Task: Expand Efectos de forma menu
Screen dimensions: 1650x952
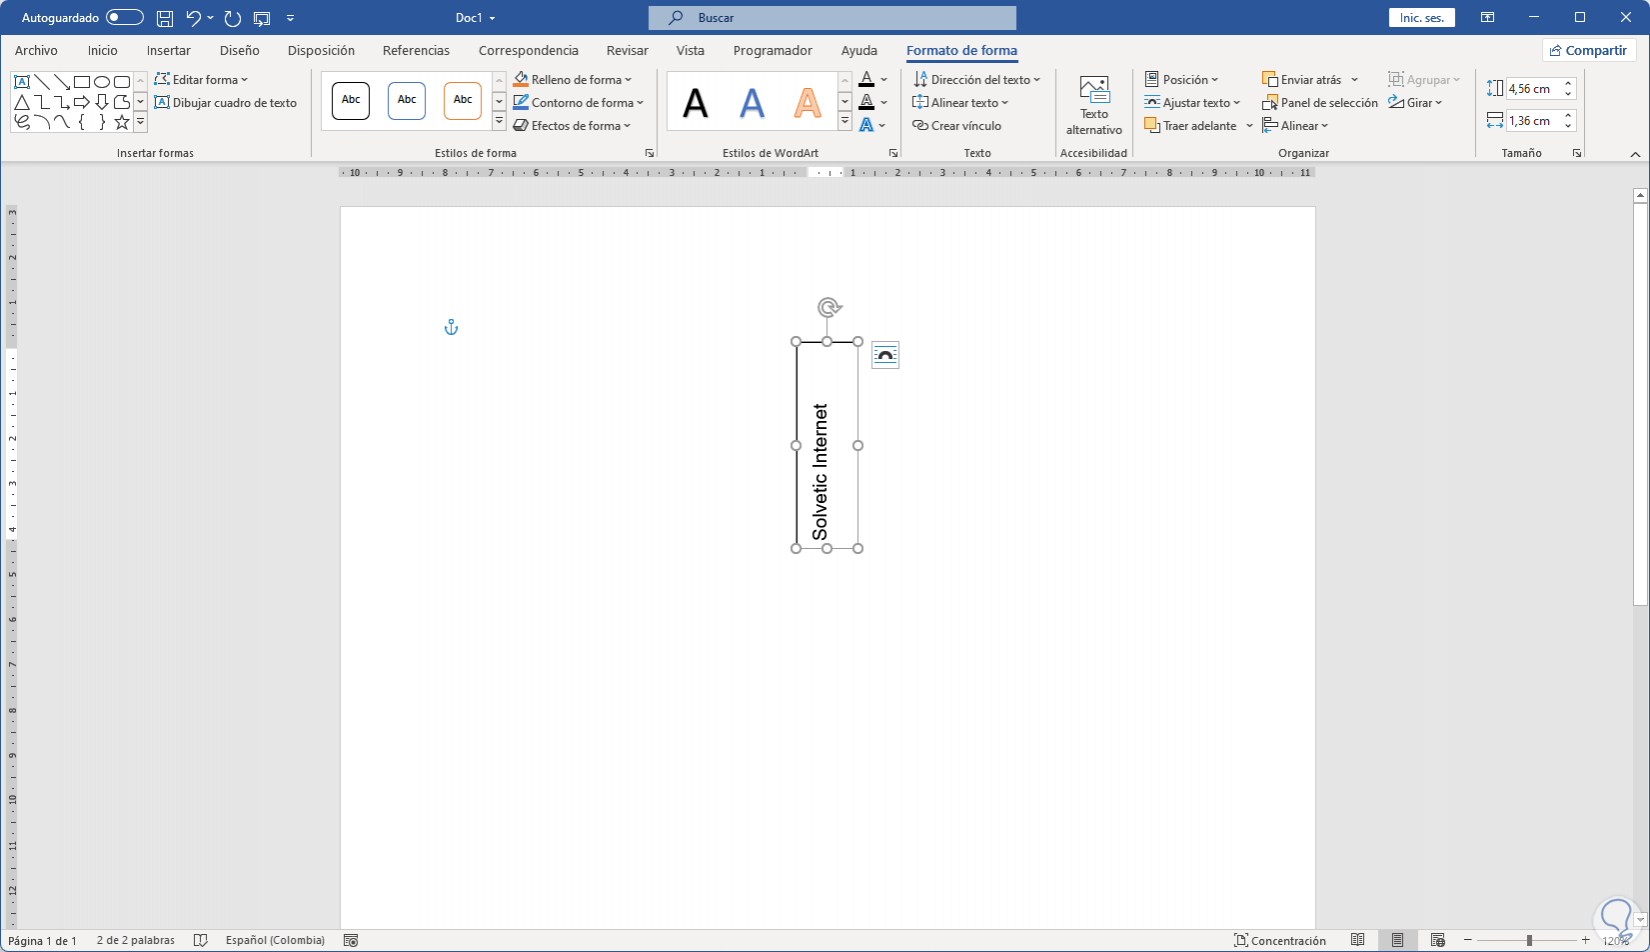Action: pos(572,125)
